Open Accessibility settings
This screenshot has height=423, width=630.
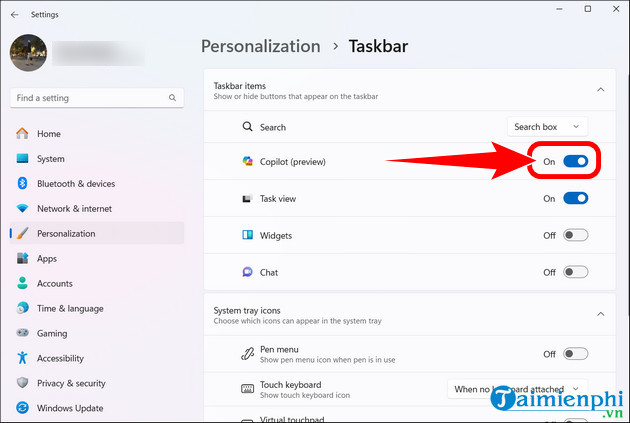pos(60,358)
